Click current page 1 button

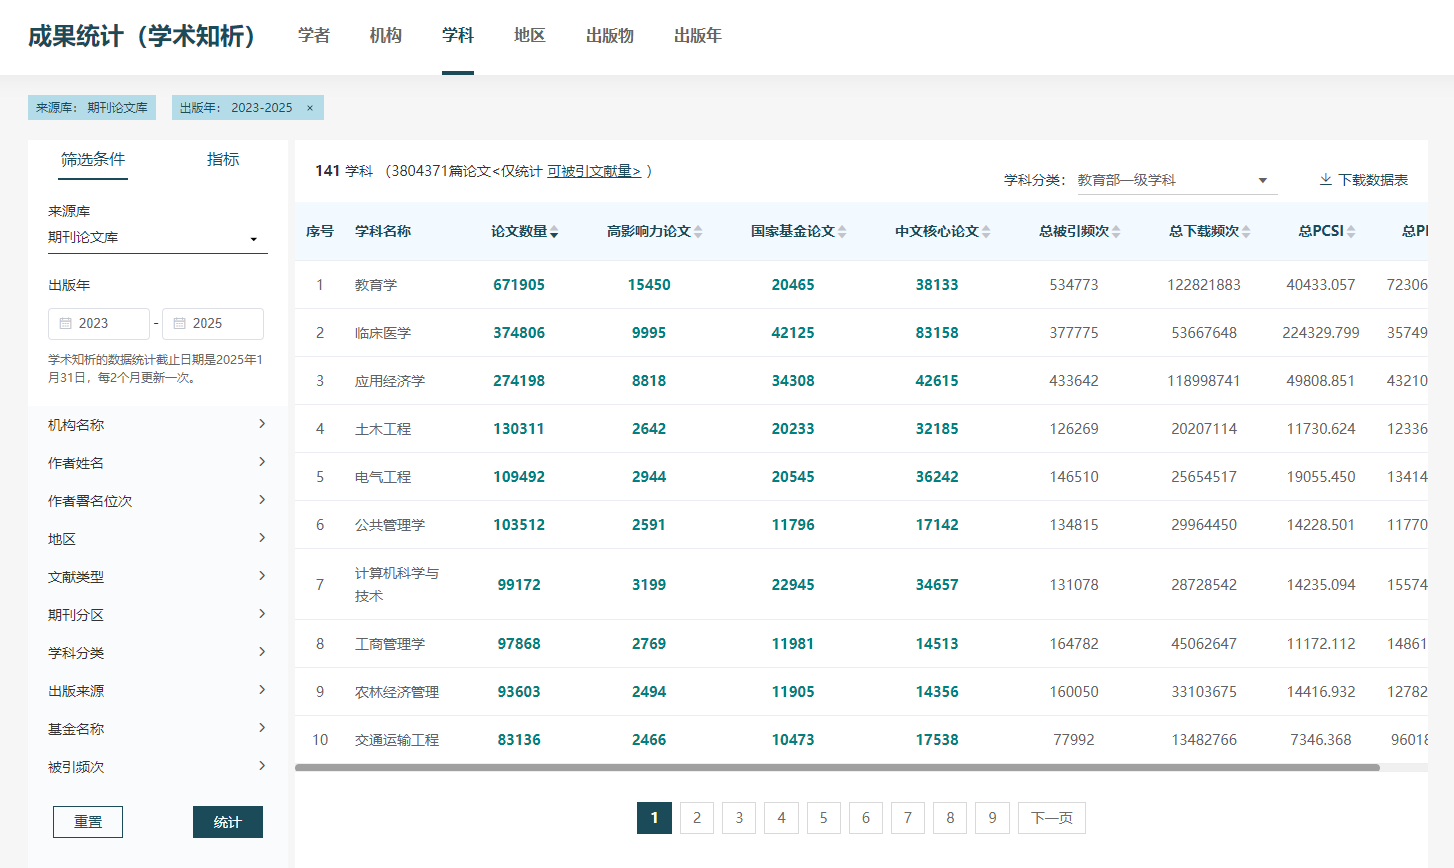[654, 818]
